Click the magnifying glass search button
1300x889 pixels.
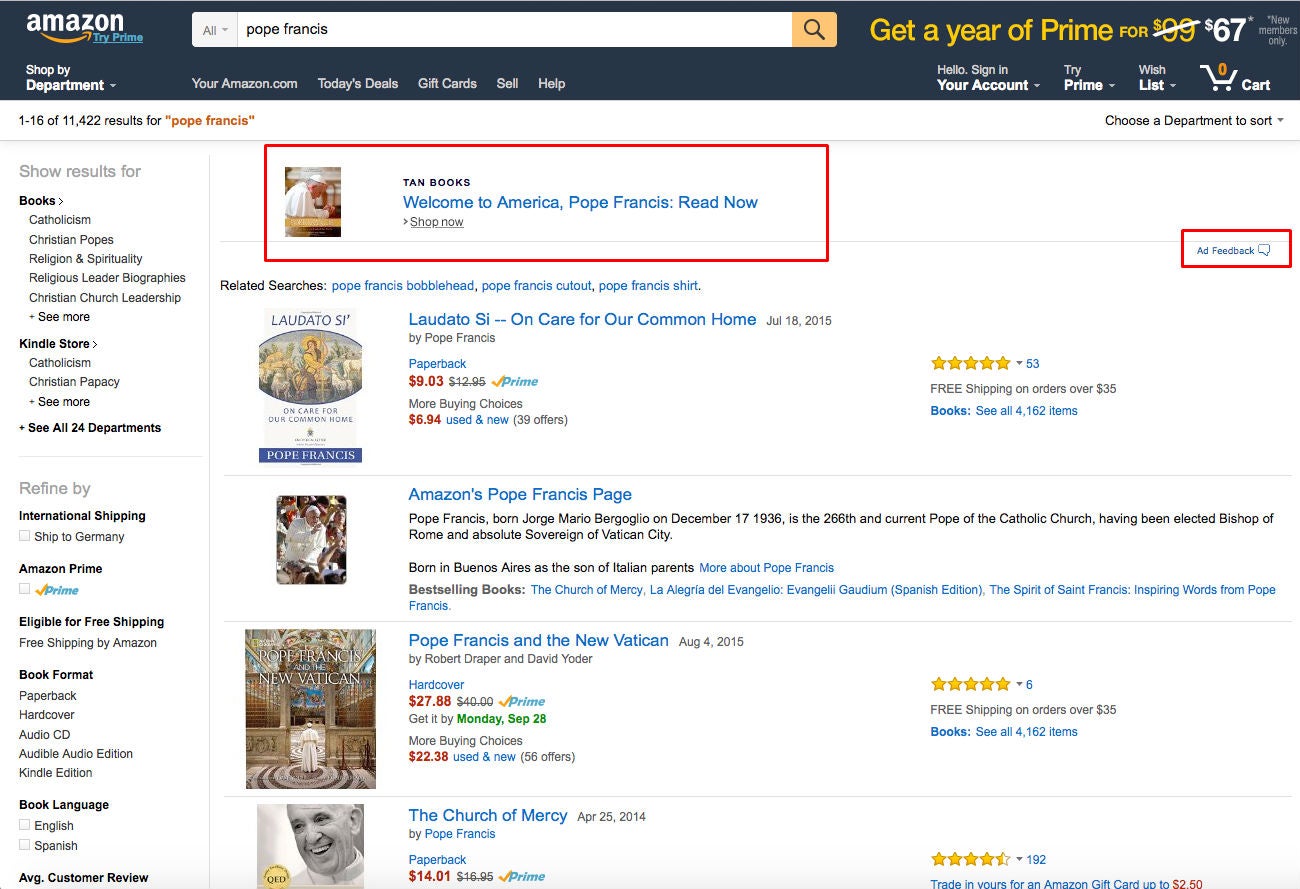814,30
